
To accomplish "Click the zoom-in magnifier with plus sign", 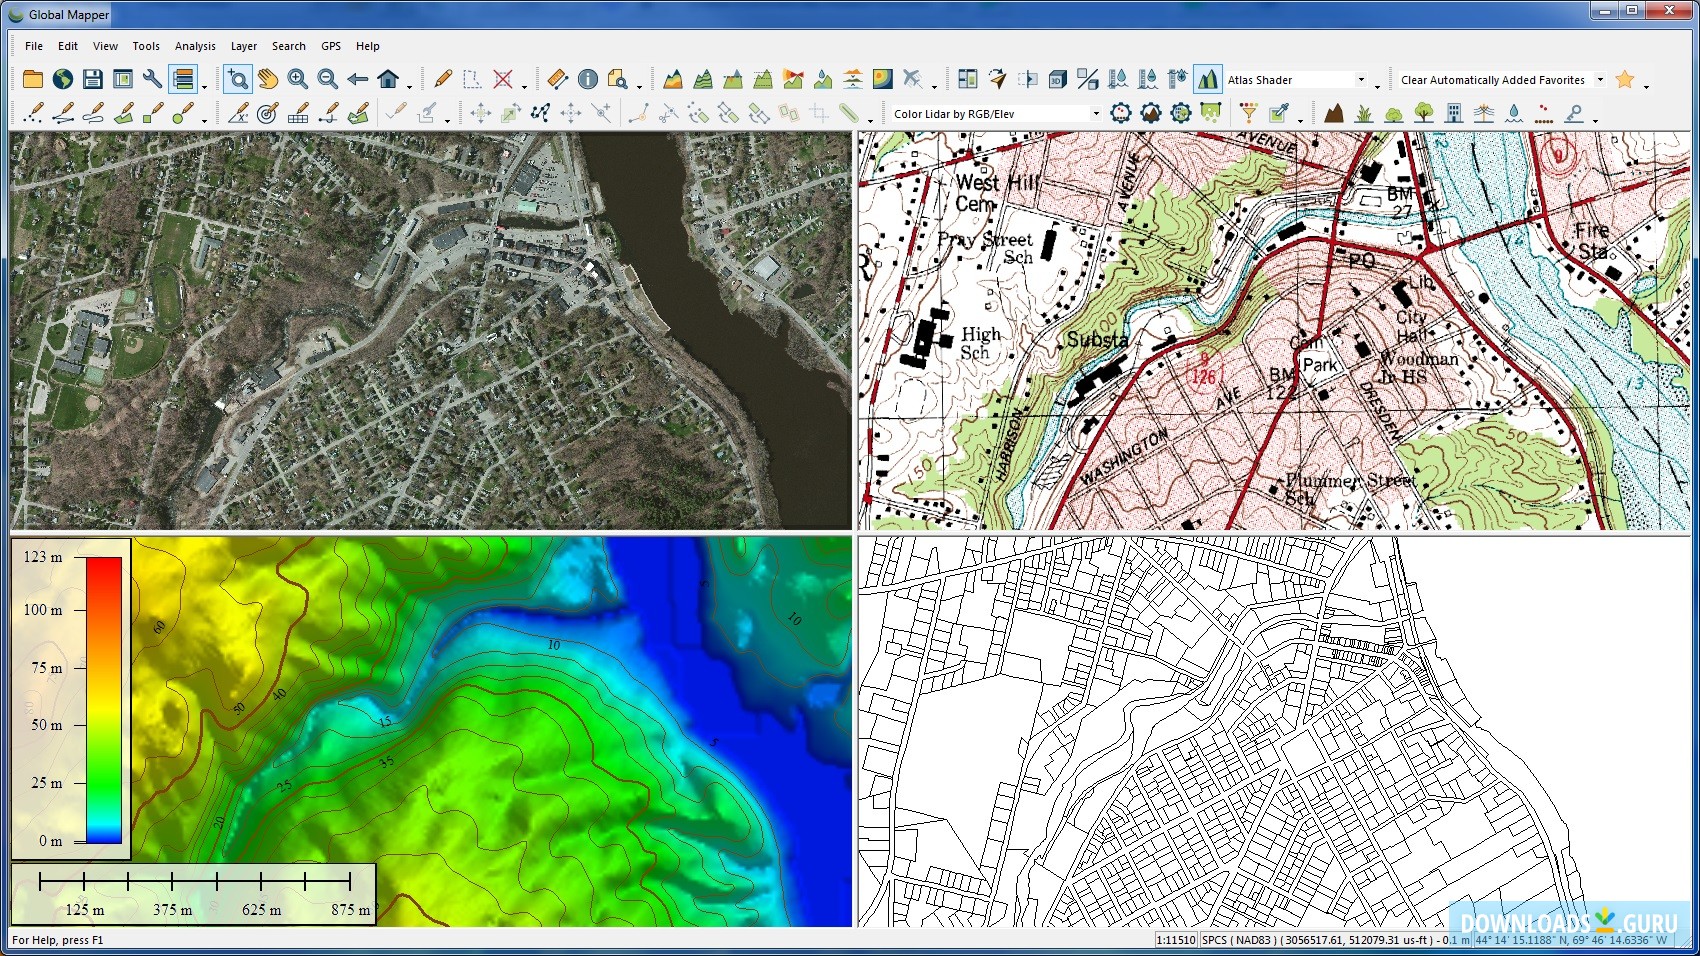I will click(x=297, y=79).
